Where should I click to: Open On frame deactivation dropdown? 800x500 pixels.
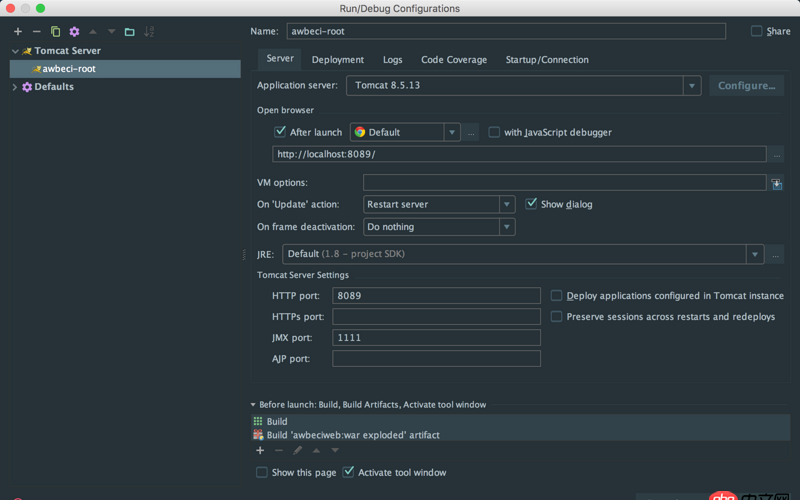point(507,227)
